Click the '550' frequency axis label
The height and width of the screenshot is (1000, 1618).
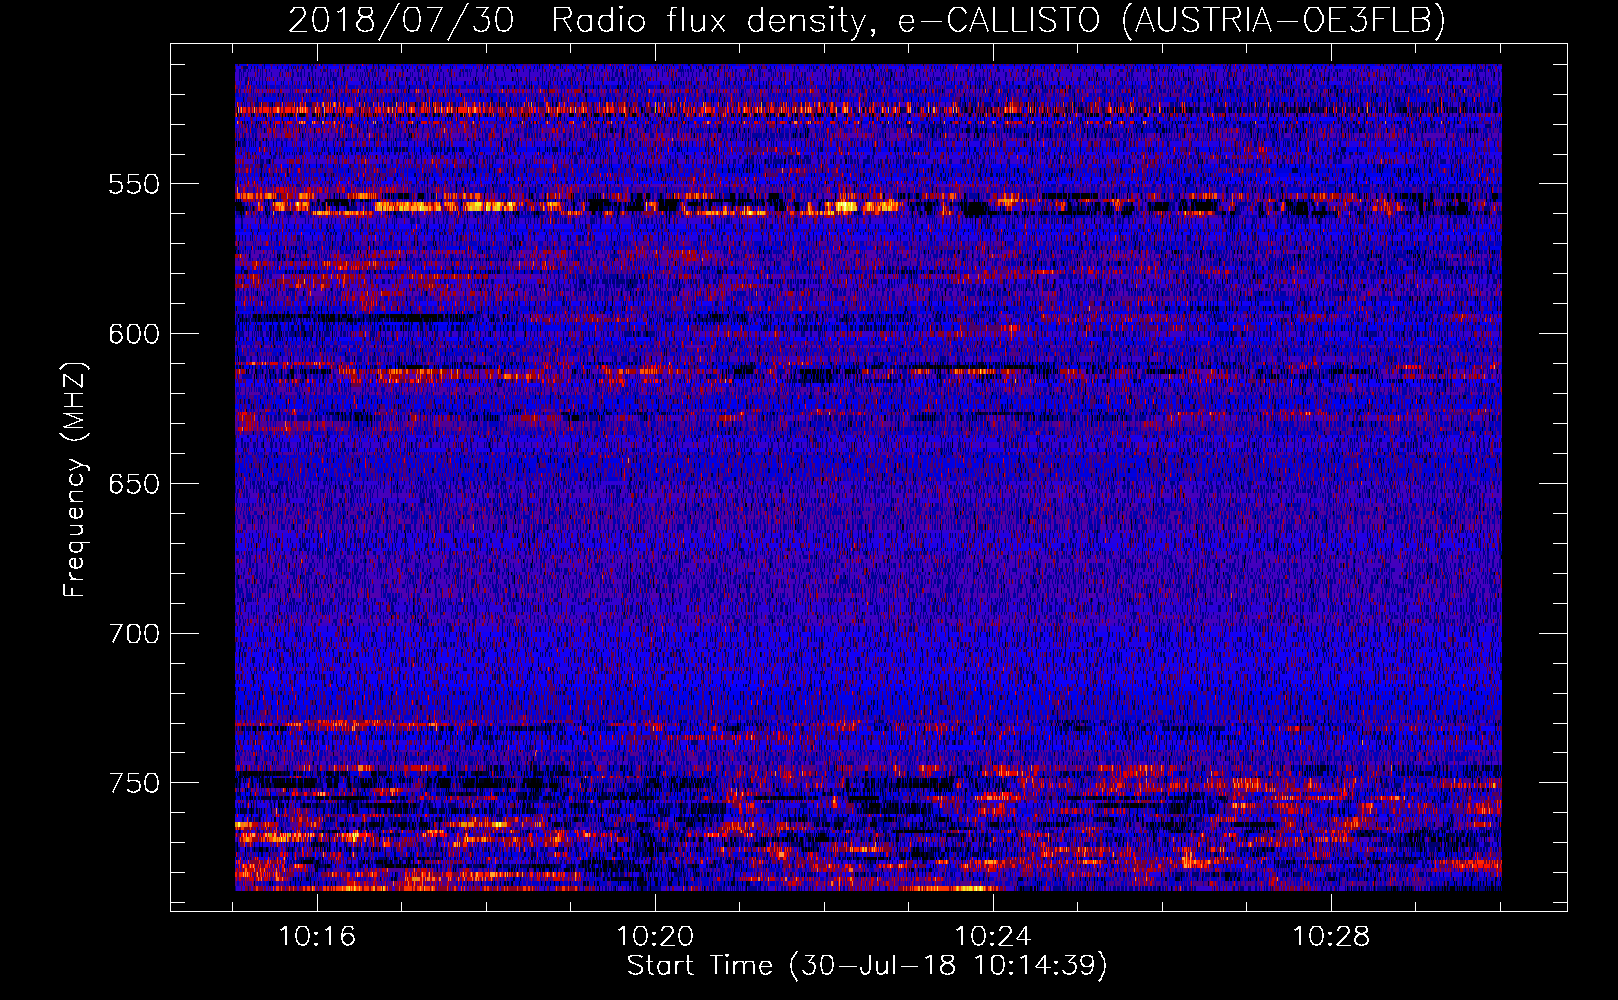(134, 184)
